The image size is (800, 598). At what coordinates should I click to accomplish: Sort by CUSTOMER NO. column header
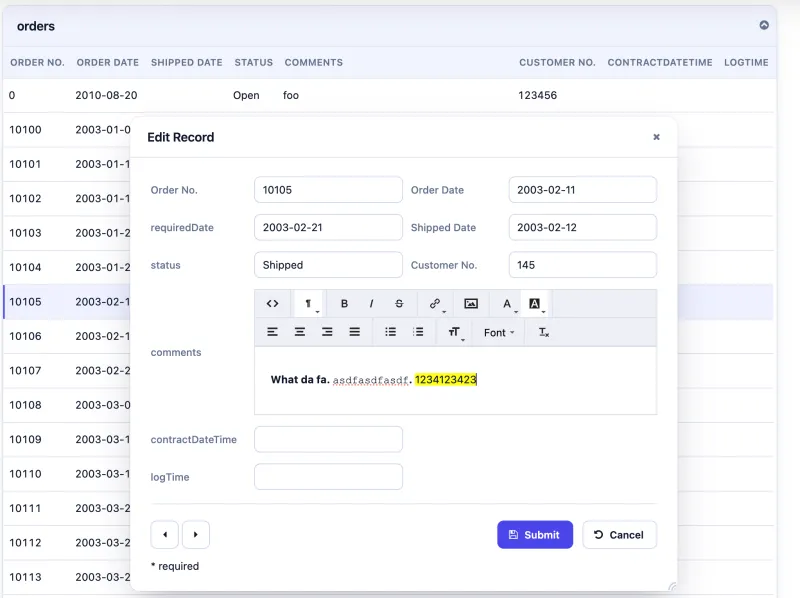tap(557, 62)
